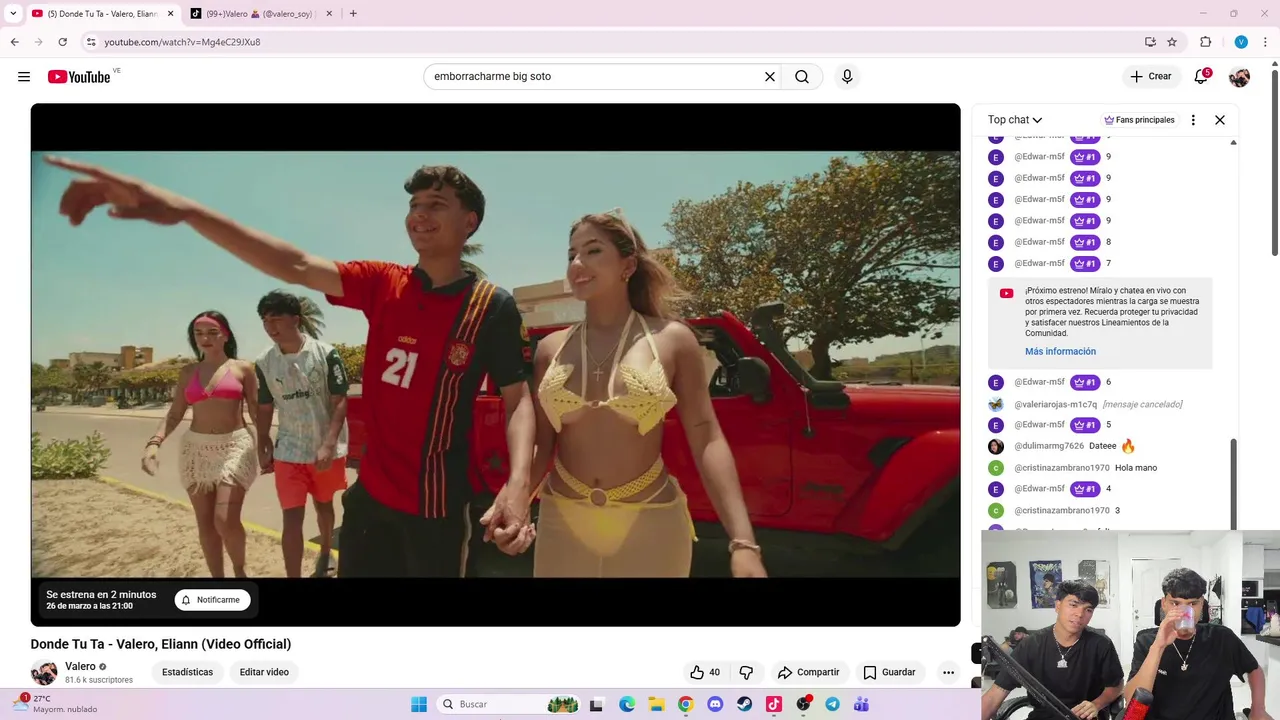The height and width of the screenshot is (720, 1280).
Task: Open File Explorer from the taskbar
Action: (656, 704)
